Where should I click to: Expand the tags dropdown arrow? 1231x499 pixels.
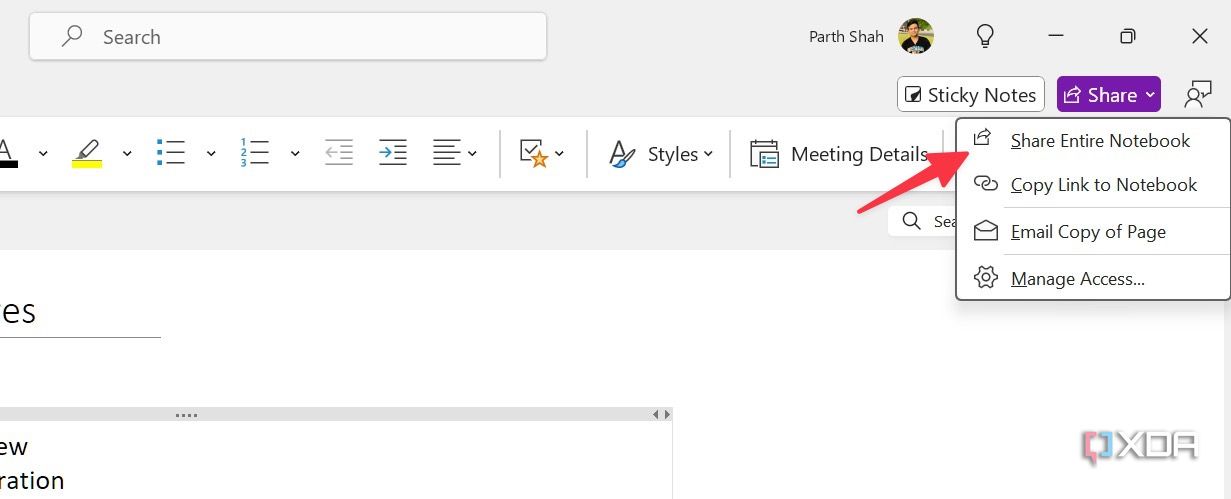point(559,154)
